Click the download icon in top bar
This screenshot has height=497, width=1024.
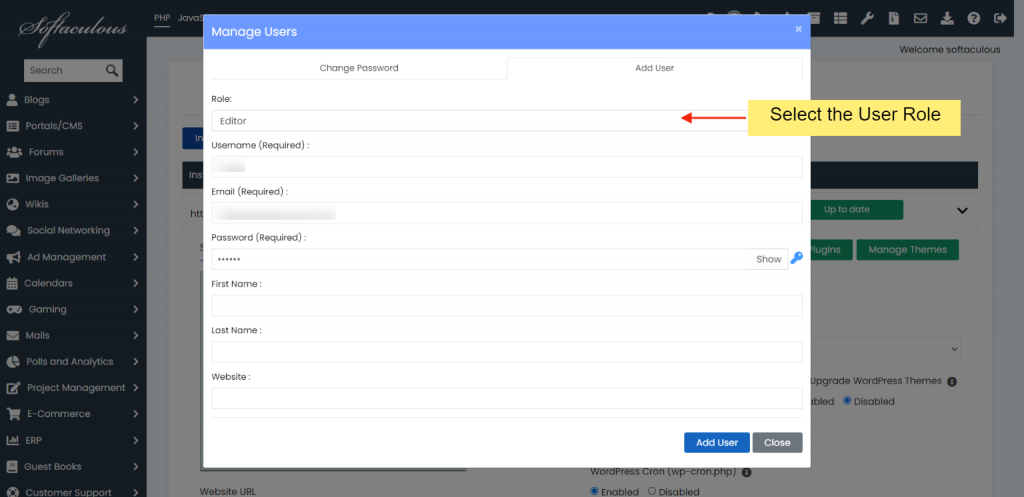point(947,18)
